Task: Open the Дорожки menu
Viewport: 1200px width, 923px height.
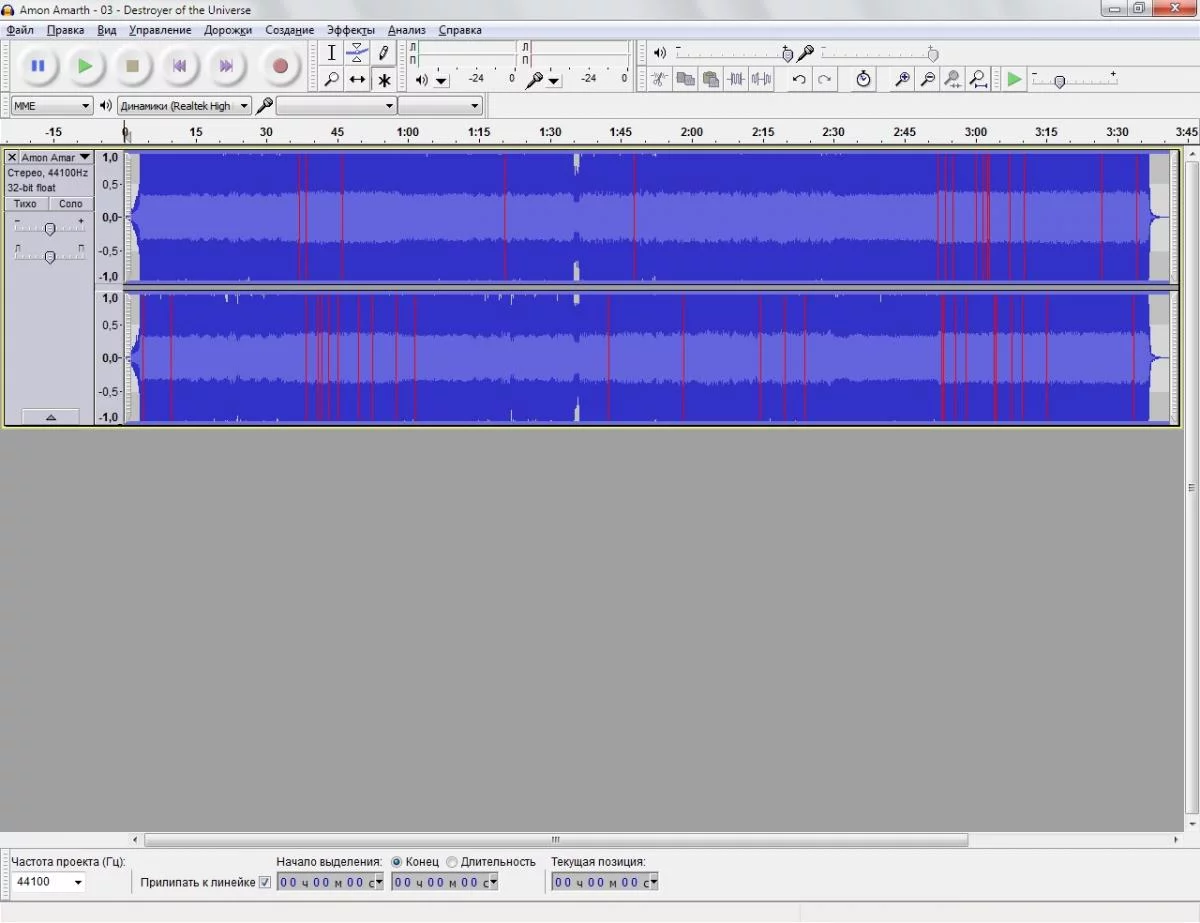Action: coord(228,30)
